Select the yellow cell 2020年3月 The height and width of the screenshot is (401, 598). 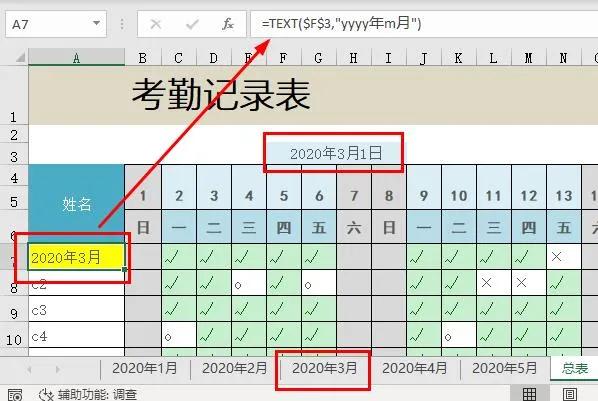76,257
